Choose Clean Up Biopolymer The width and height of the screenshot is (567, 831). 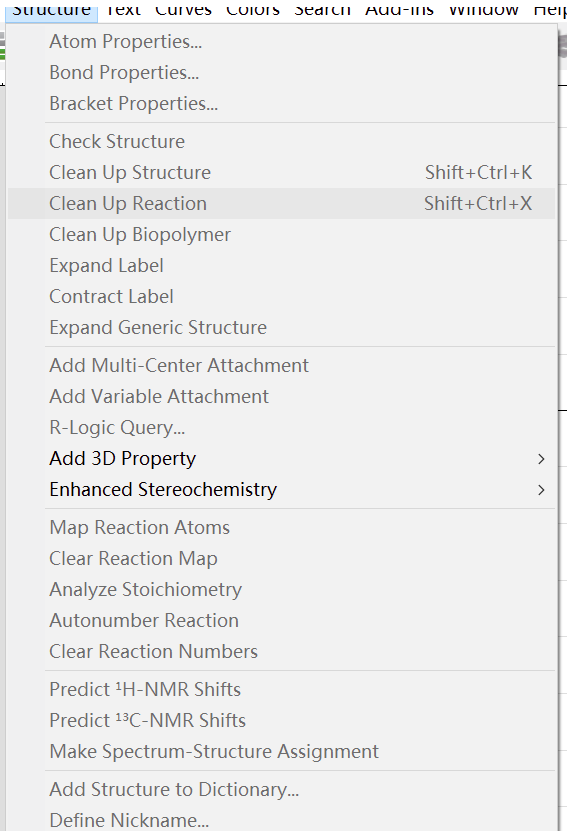click(x=281, y=234)
